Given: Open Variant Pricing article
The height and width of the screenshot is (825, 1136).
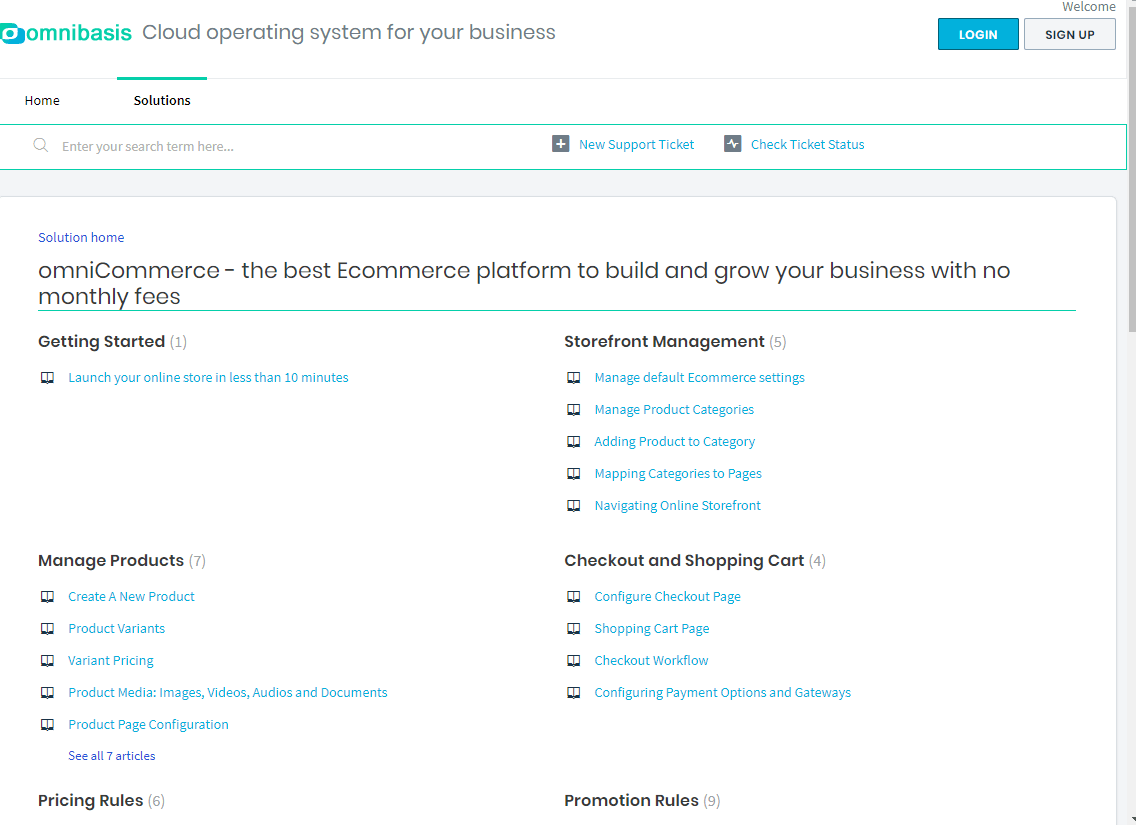Looking at the screenshot, I should coord(111,660).
